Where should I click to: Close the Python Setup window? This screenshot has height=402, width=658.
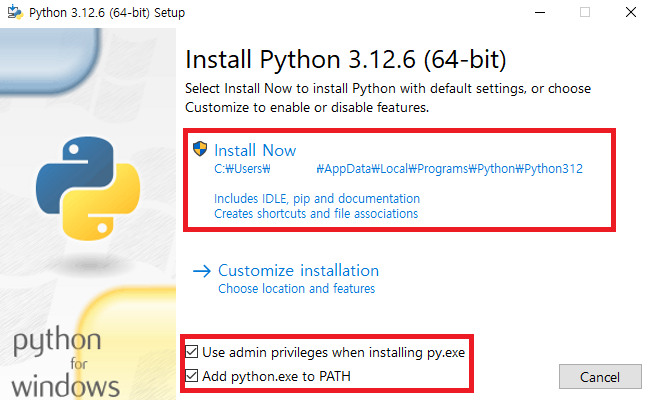tap(631, 12)
